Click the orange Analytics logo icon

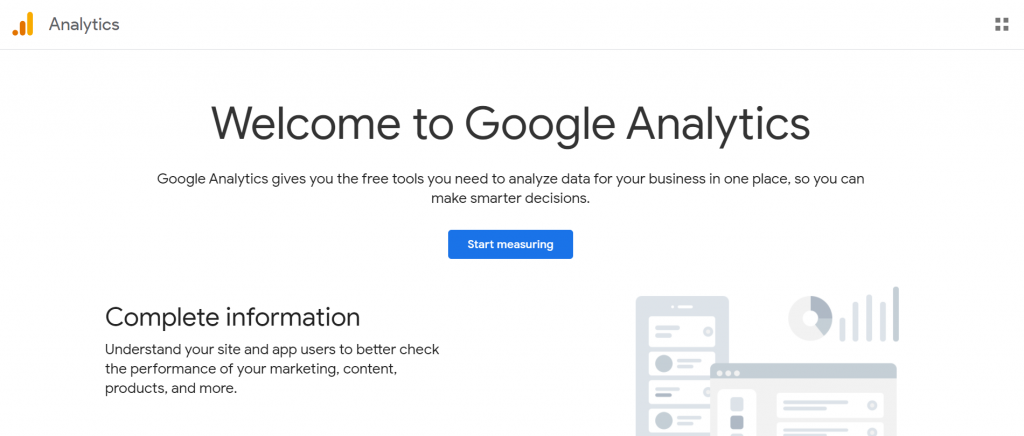coord(23,24)
